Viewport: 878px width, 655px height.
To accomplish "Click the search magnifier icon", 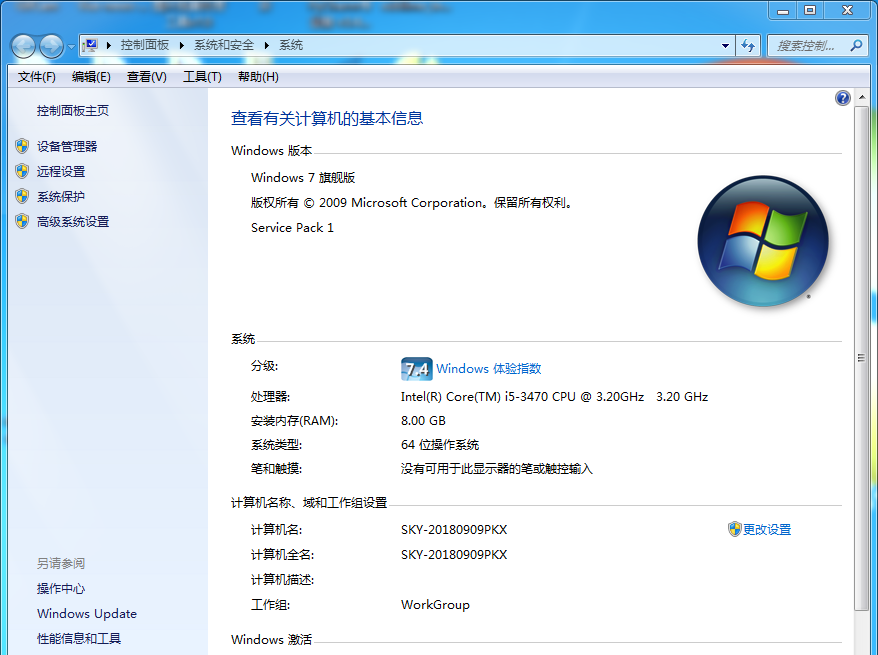I will pyautogui.click(x=857, y=45).
